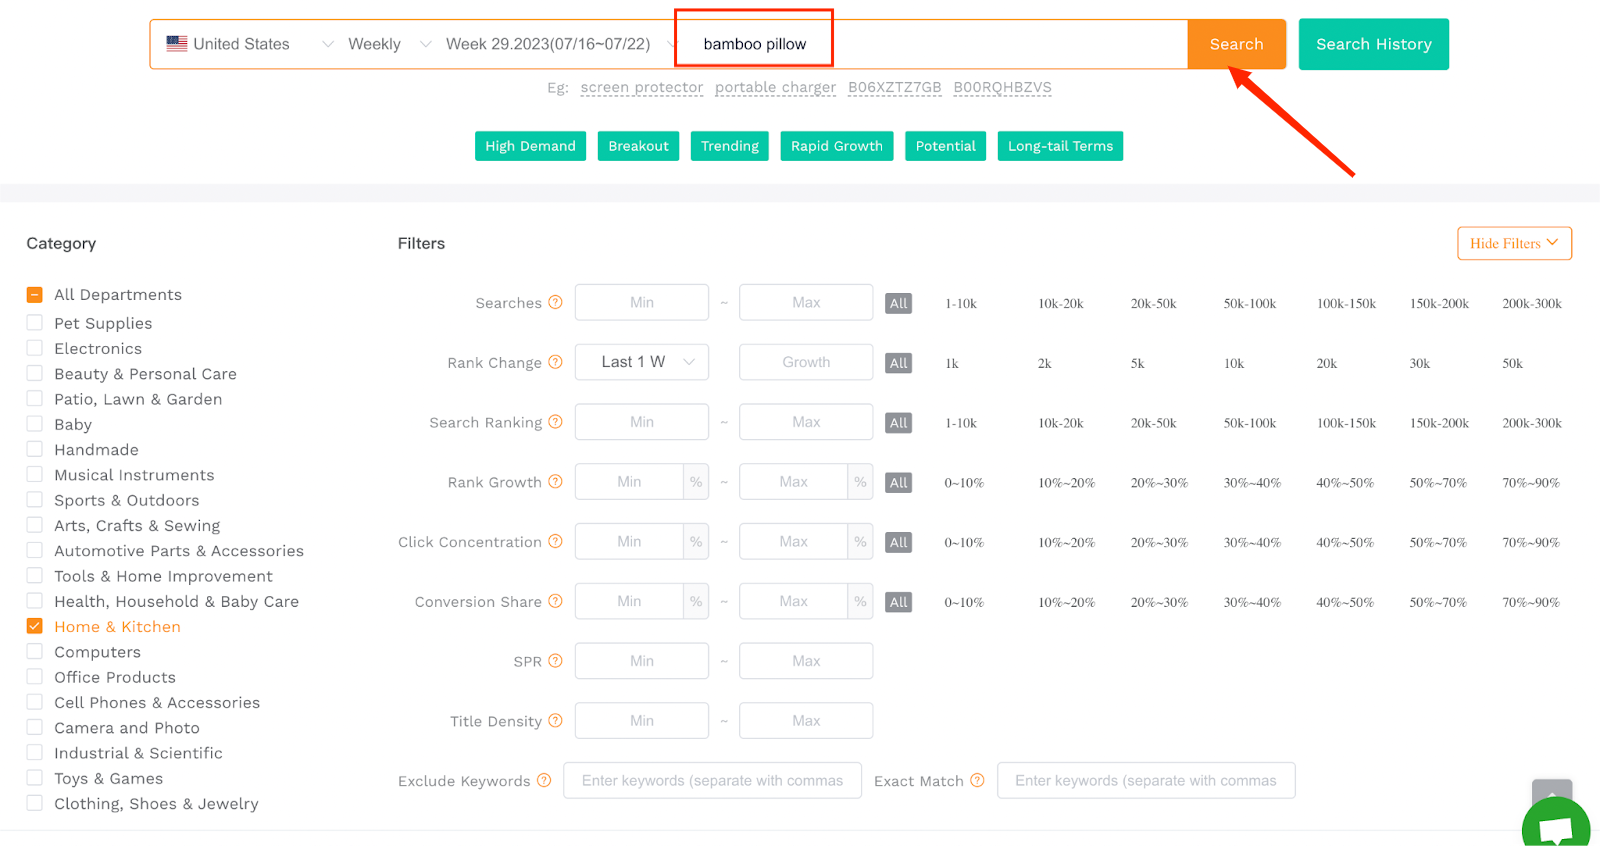The width and height of the screenshot is (1600, 846).
Task: Collapse filters with Hide Filters button
Action: point(1514,243)
